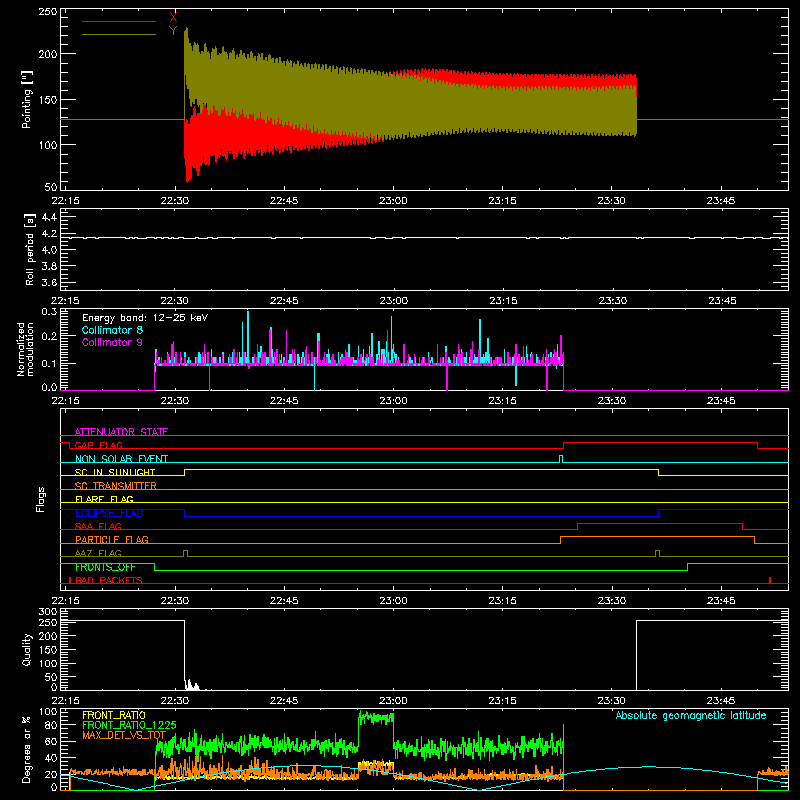Click the 'Flags' axis title
The width and height of the screenshot is (800, 800).
[41, 499]
